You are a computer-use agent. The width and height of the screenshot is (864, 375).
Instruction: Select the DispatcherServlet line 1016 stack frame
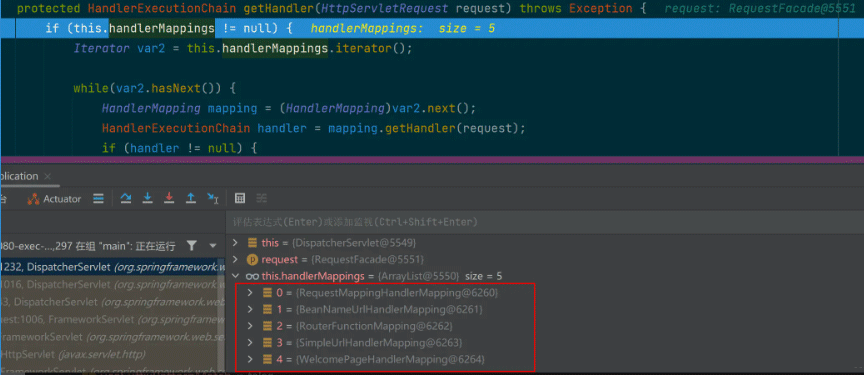coord(112,284)
